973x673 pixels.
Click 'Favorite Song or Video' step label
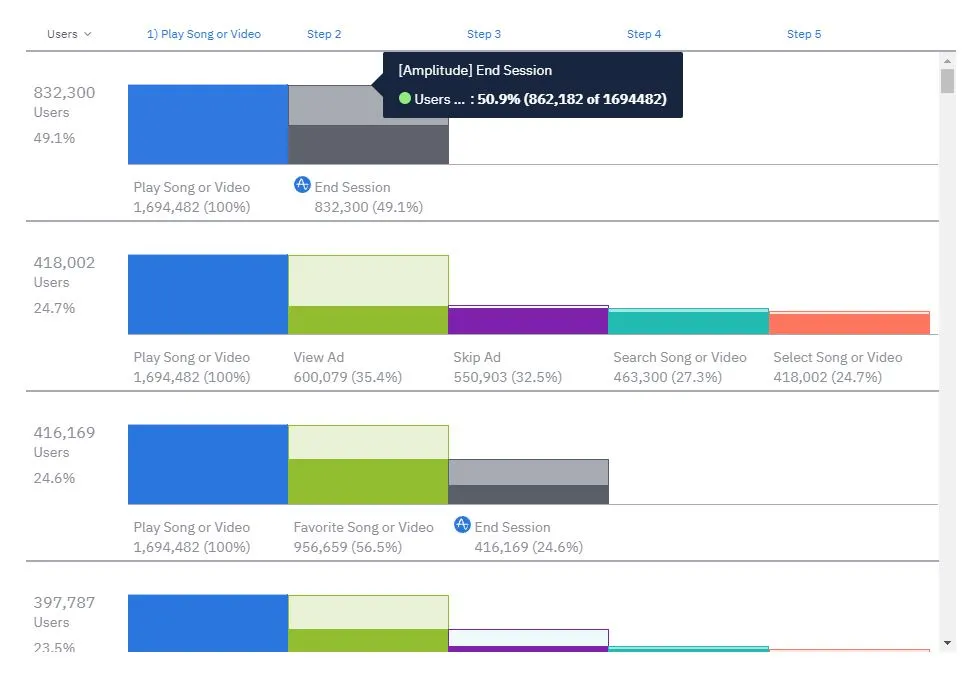[364, 527]
